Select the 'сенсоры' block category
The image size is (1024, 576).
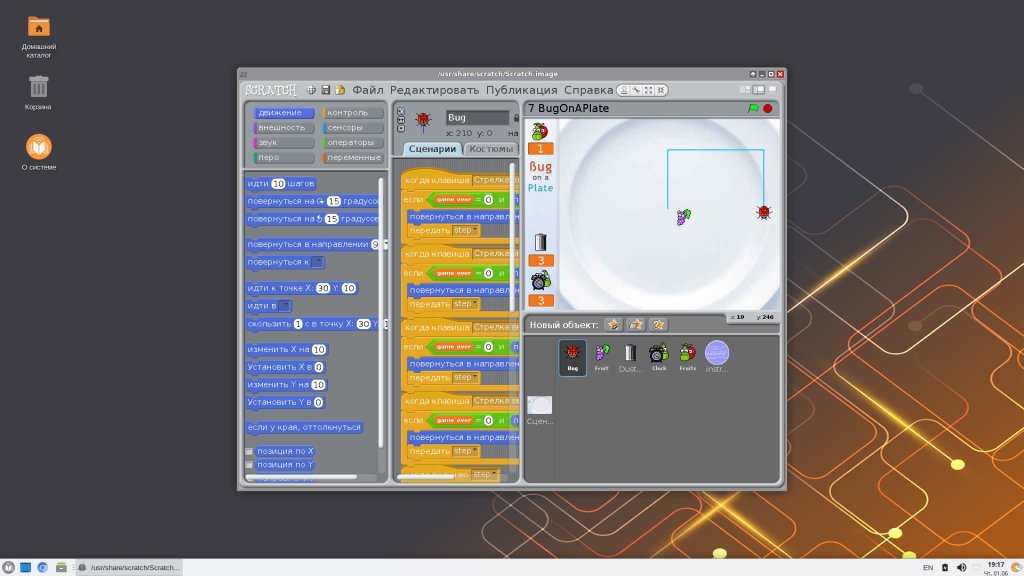[x=353, y=128]
